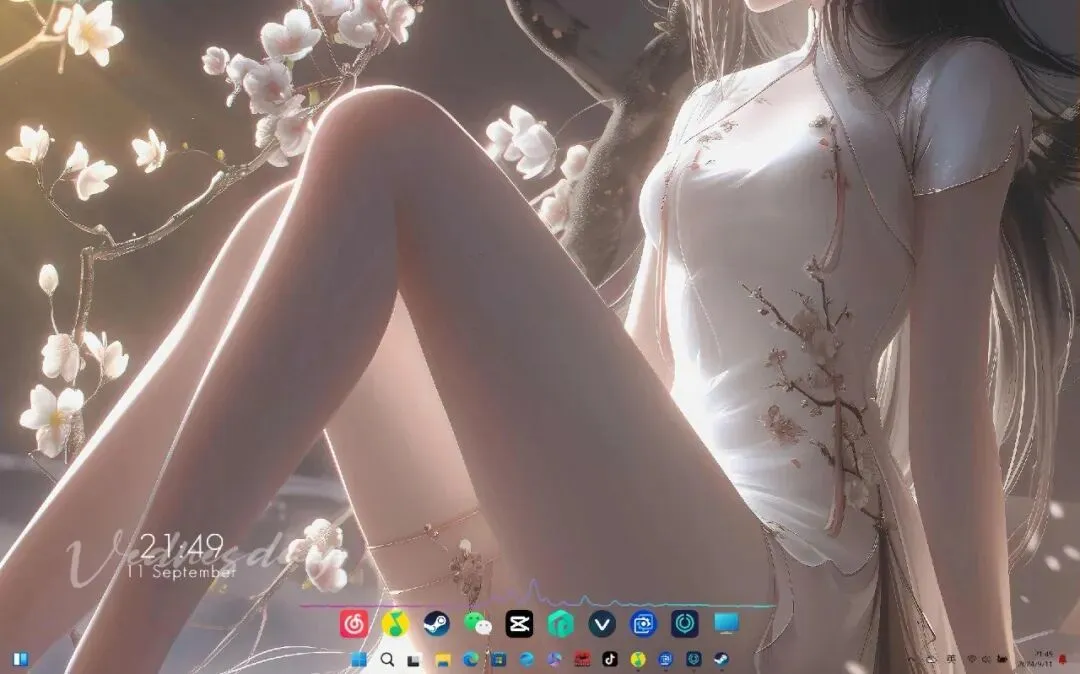The height and width of the screenshot is (674, 1080).
Task: Open WeChat from the dock
Action: click(x=478, y=624)
